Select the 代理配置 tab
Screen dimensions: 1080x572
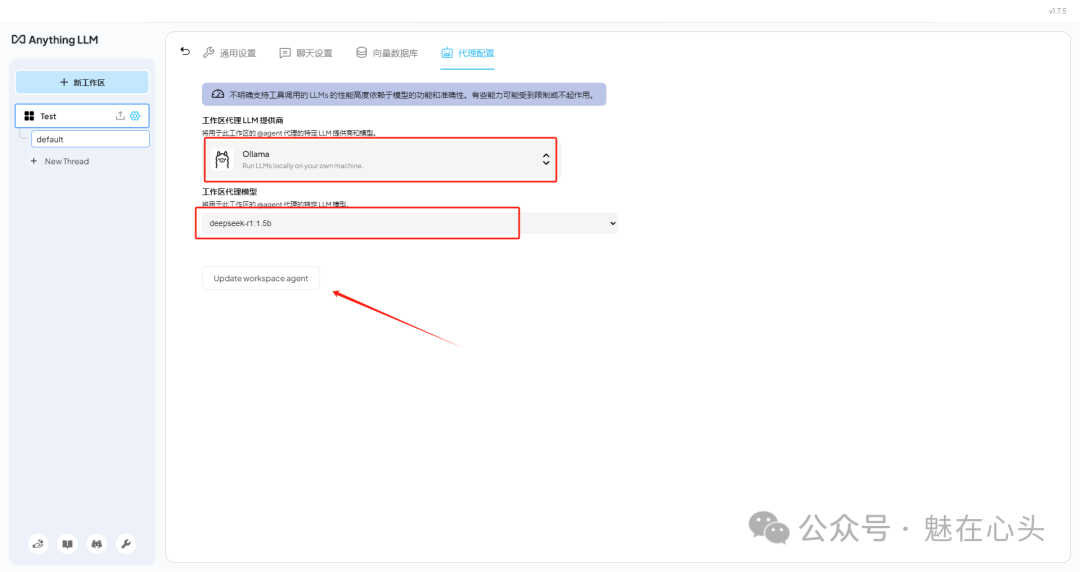tap(468, 53)
